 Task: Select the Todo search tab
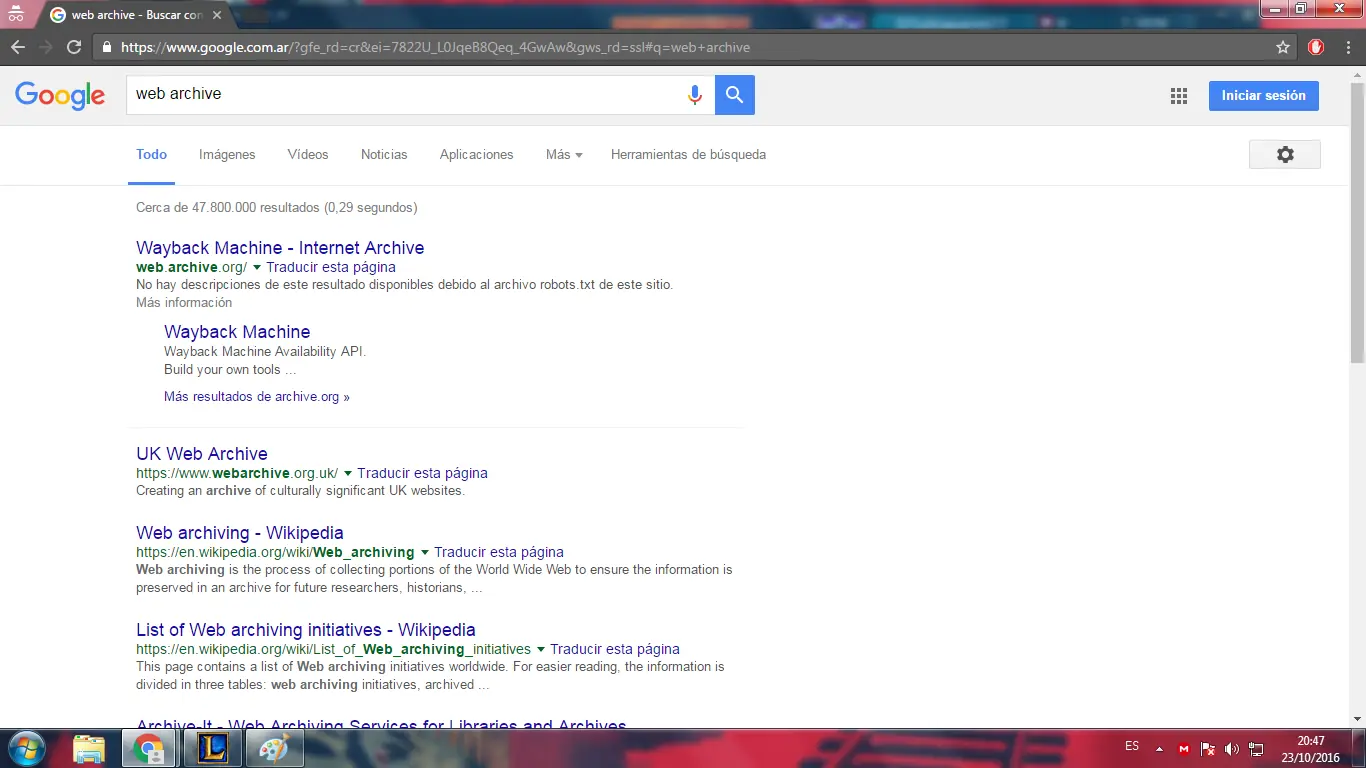[151, 155]
